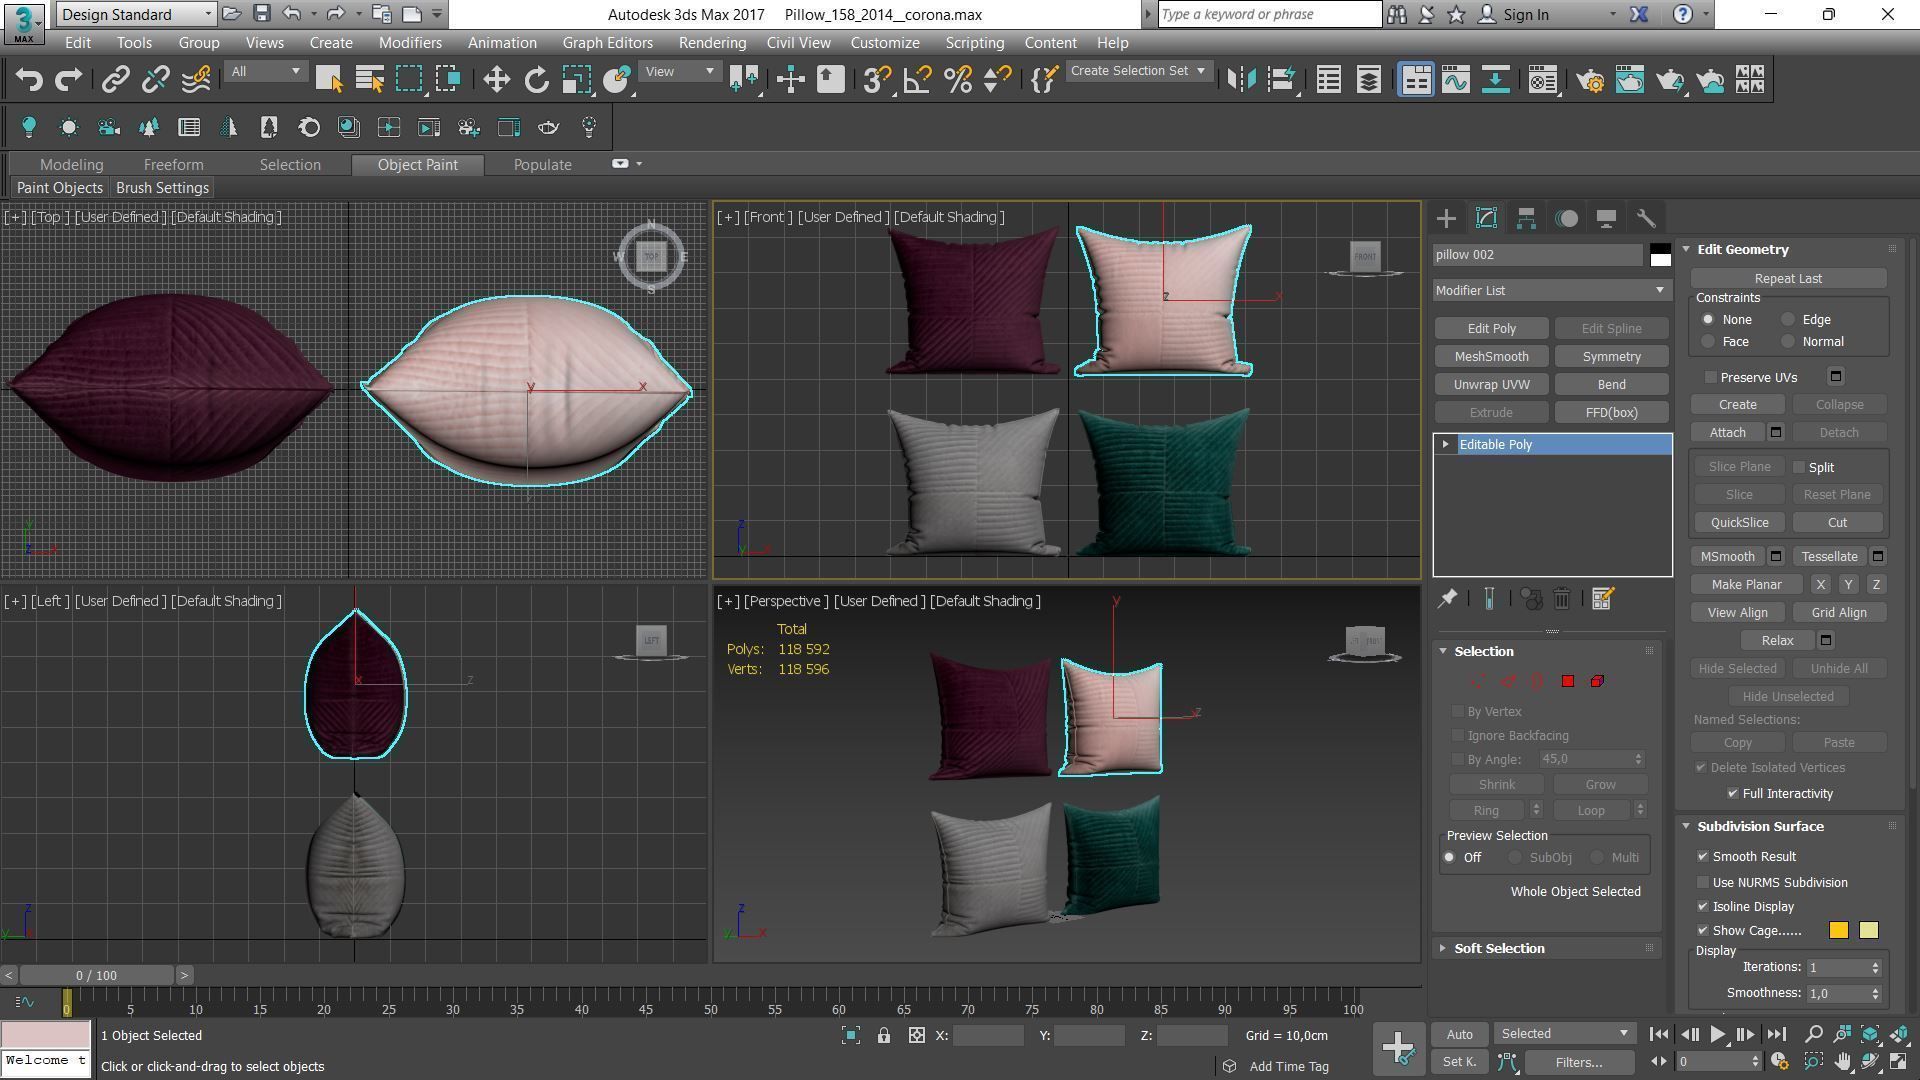
Task: Click the MeshSmooth modifier button
Action: coord(1491,357)
